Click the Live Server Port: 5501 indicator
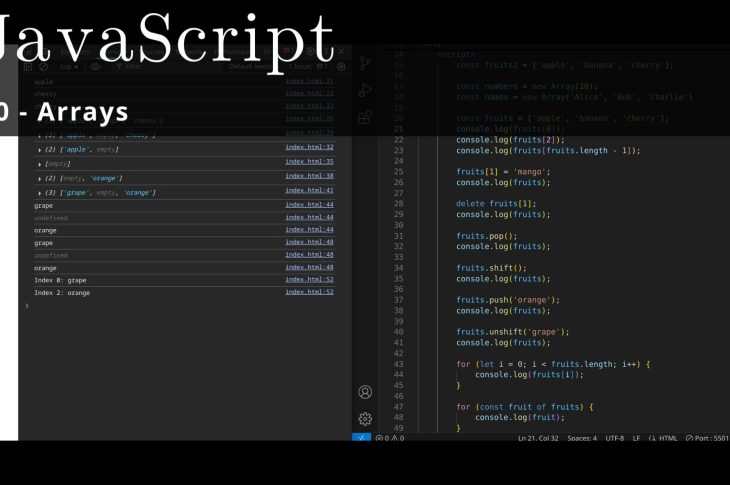 707,438
